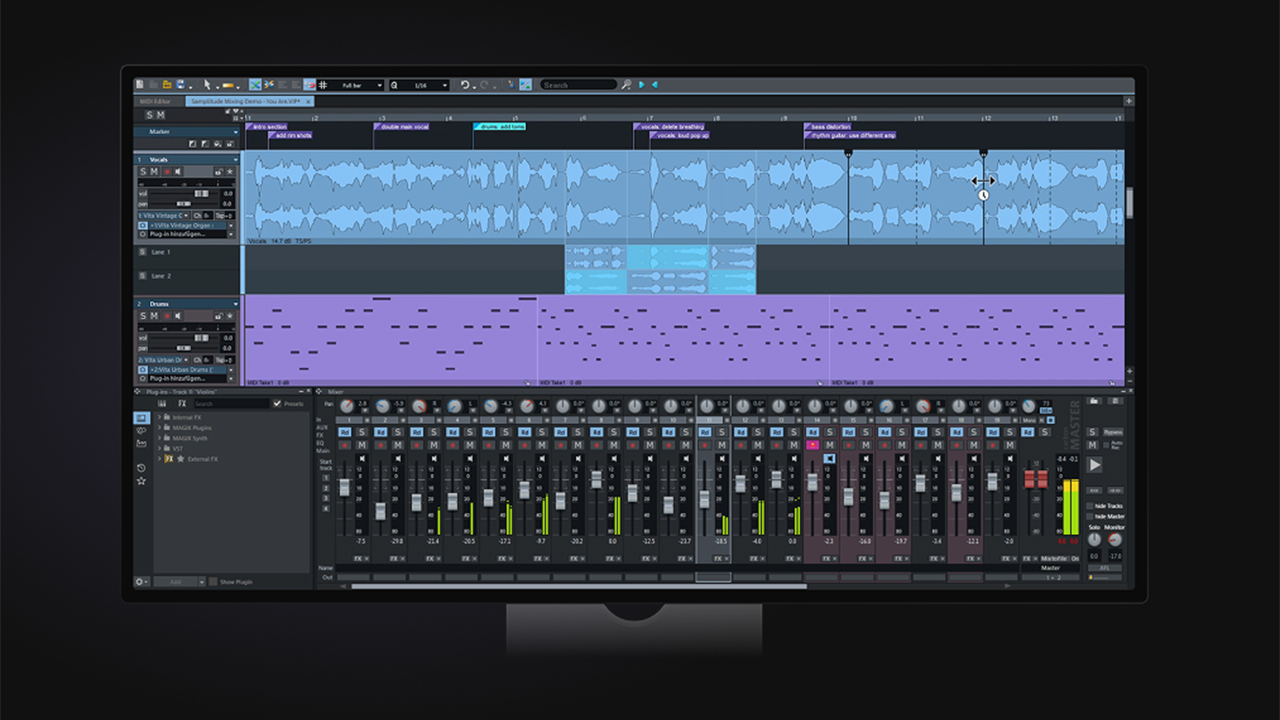This screenshot has width=1280, height=720.
Task: Solo the Drums track
Action: [x=143, y=316]
